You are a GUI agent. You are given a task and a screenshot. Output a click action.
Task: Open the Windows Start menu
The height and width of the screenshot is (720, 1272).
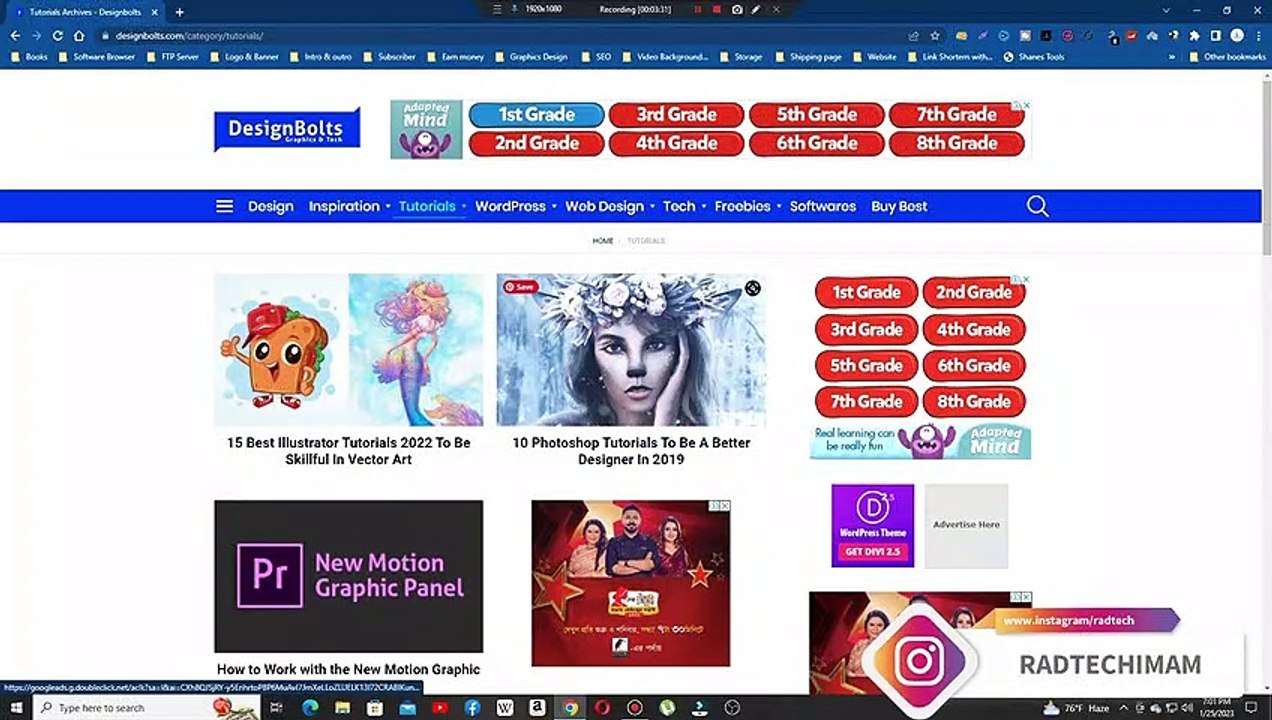pos(15,708)
